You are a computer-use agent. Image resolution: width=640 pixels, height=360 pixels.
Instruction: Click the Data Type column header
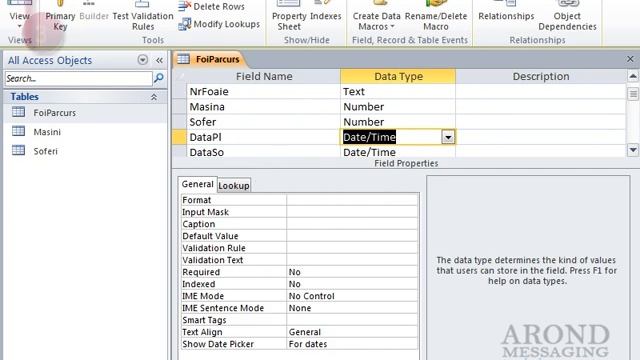[398, 76]
